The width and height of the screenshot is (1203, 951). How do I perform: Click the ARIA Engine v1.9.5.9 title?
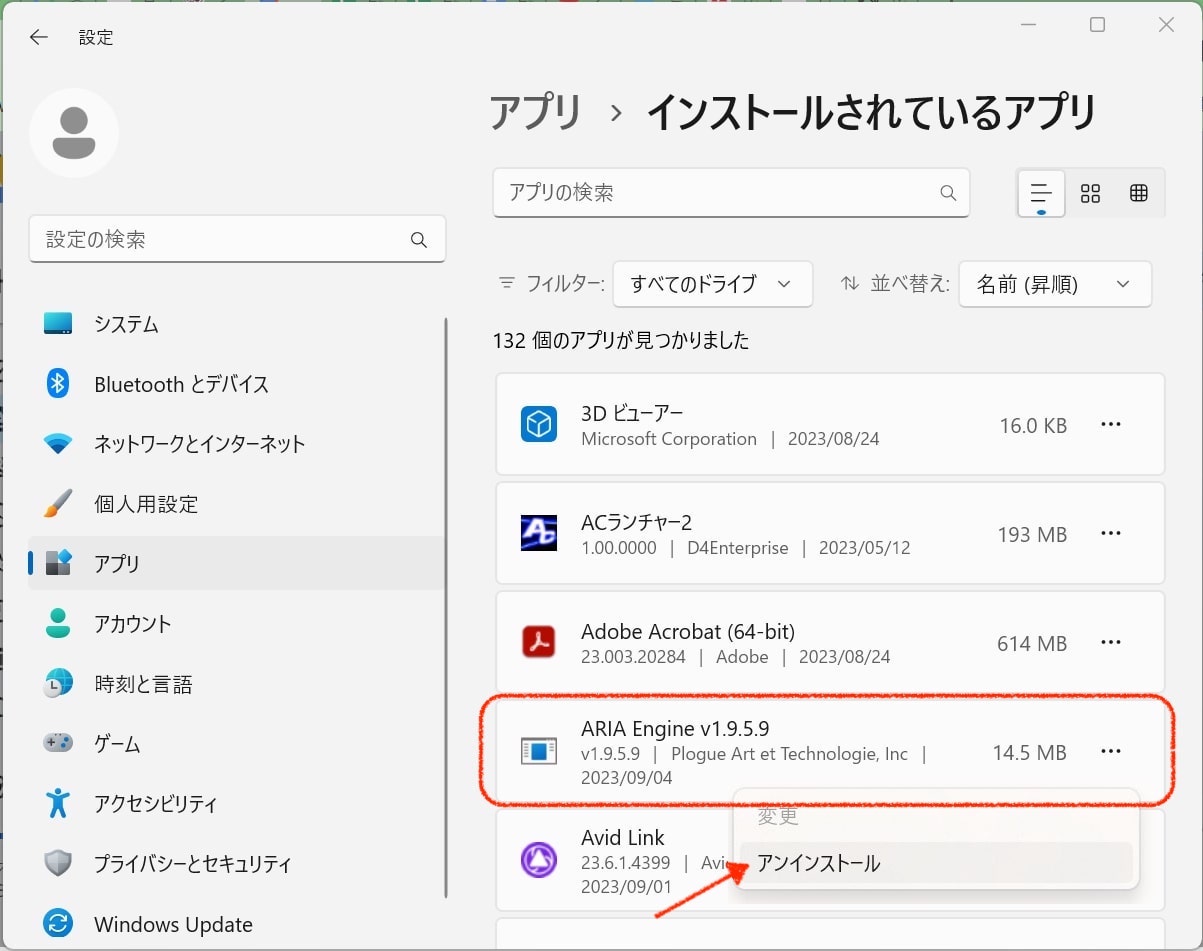675,728
